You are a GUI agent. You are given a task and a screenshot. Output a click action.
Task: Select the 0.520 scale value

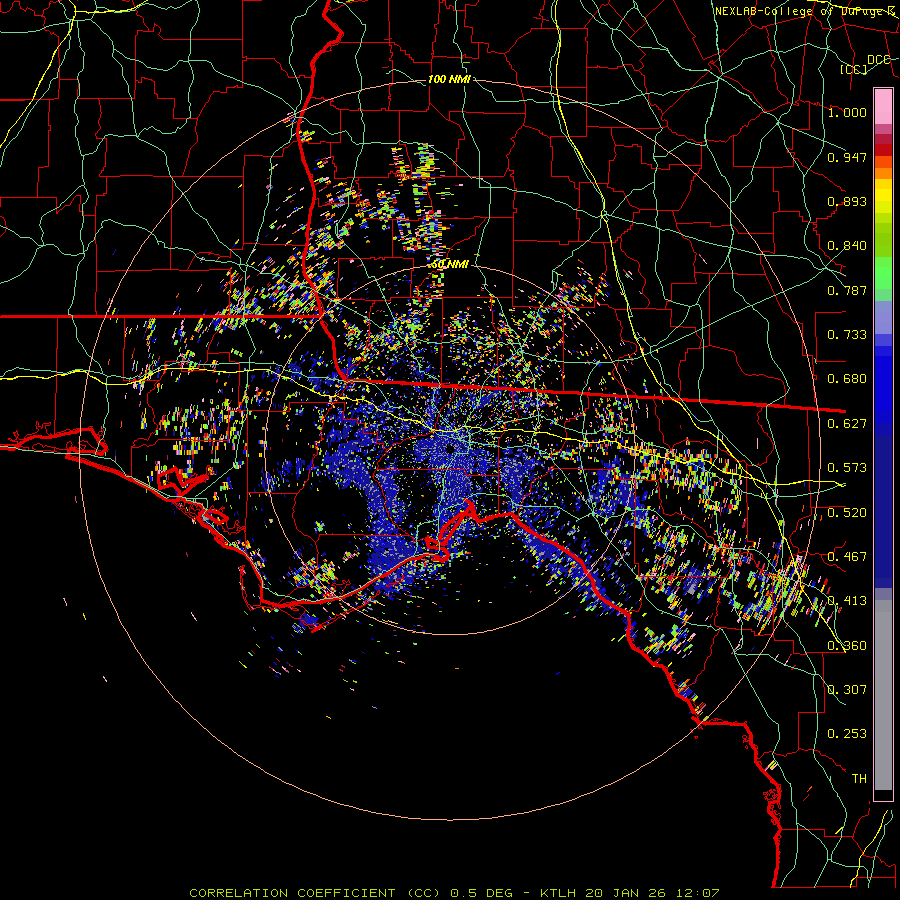pyautogui.click(x=847, y=513)
